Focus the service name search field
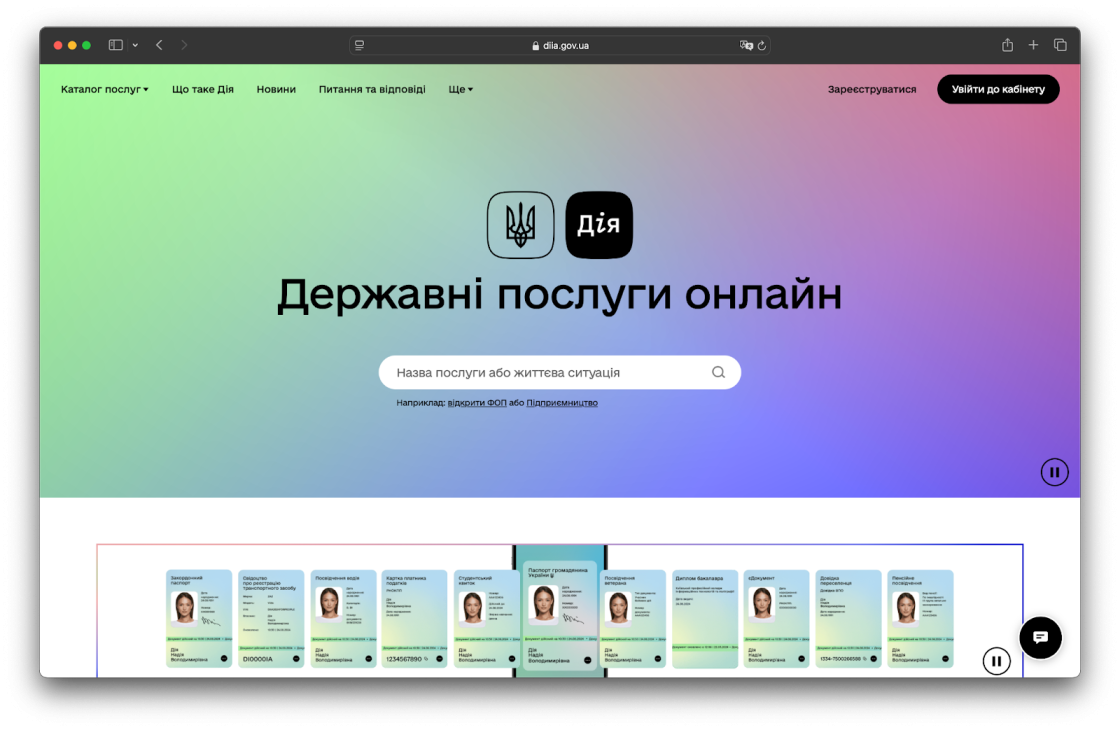This screenshot has width=1120, height=730. pyautogui.click(x=559, y=372)
